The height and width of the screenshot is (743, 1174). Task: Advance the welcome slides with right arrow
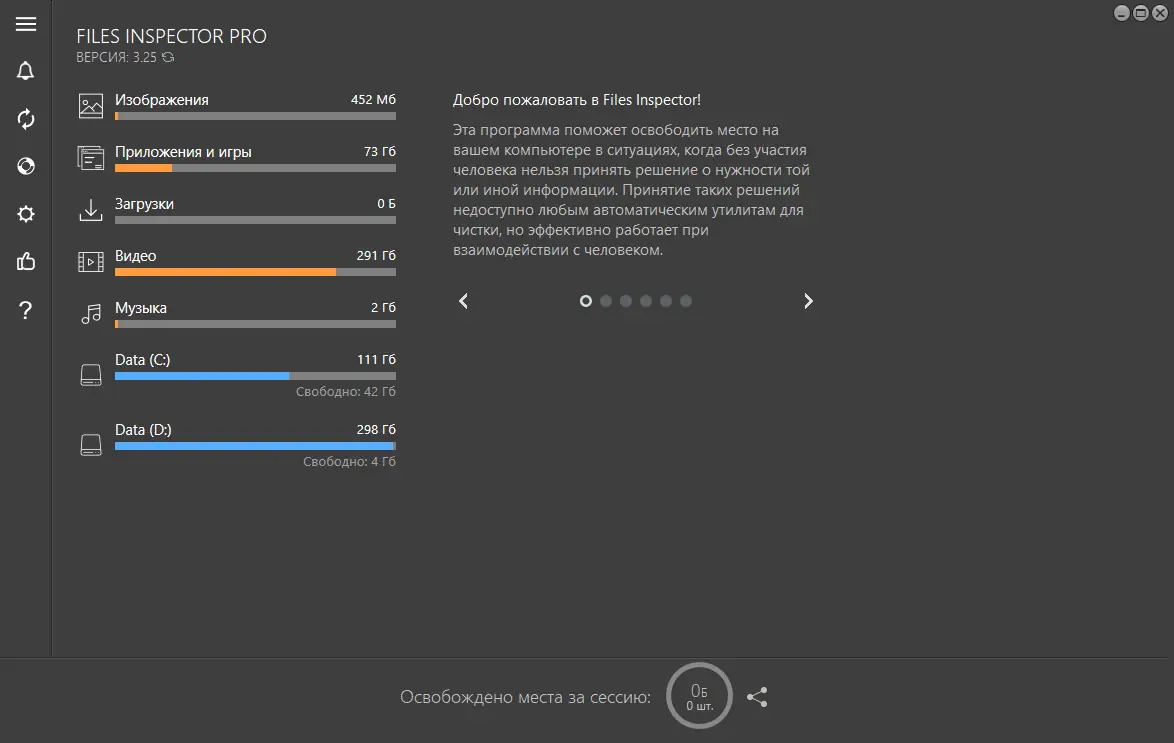(808, 300)
